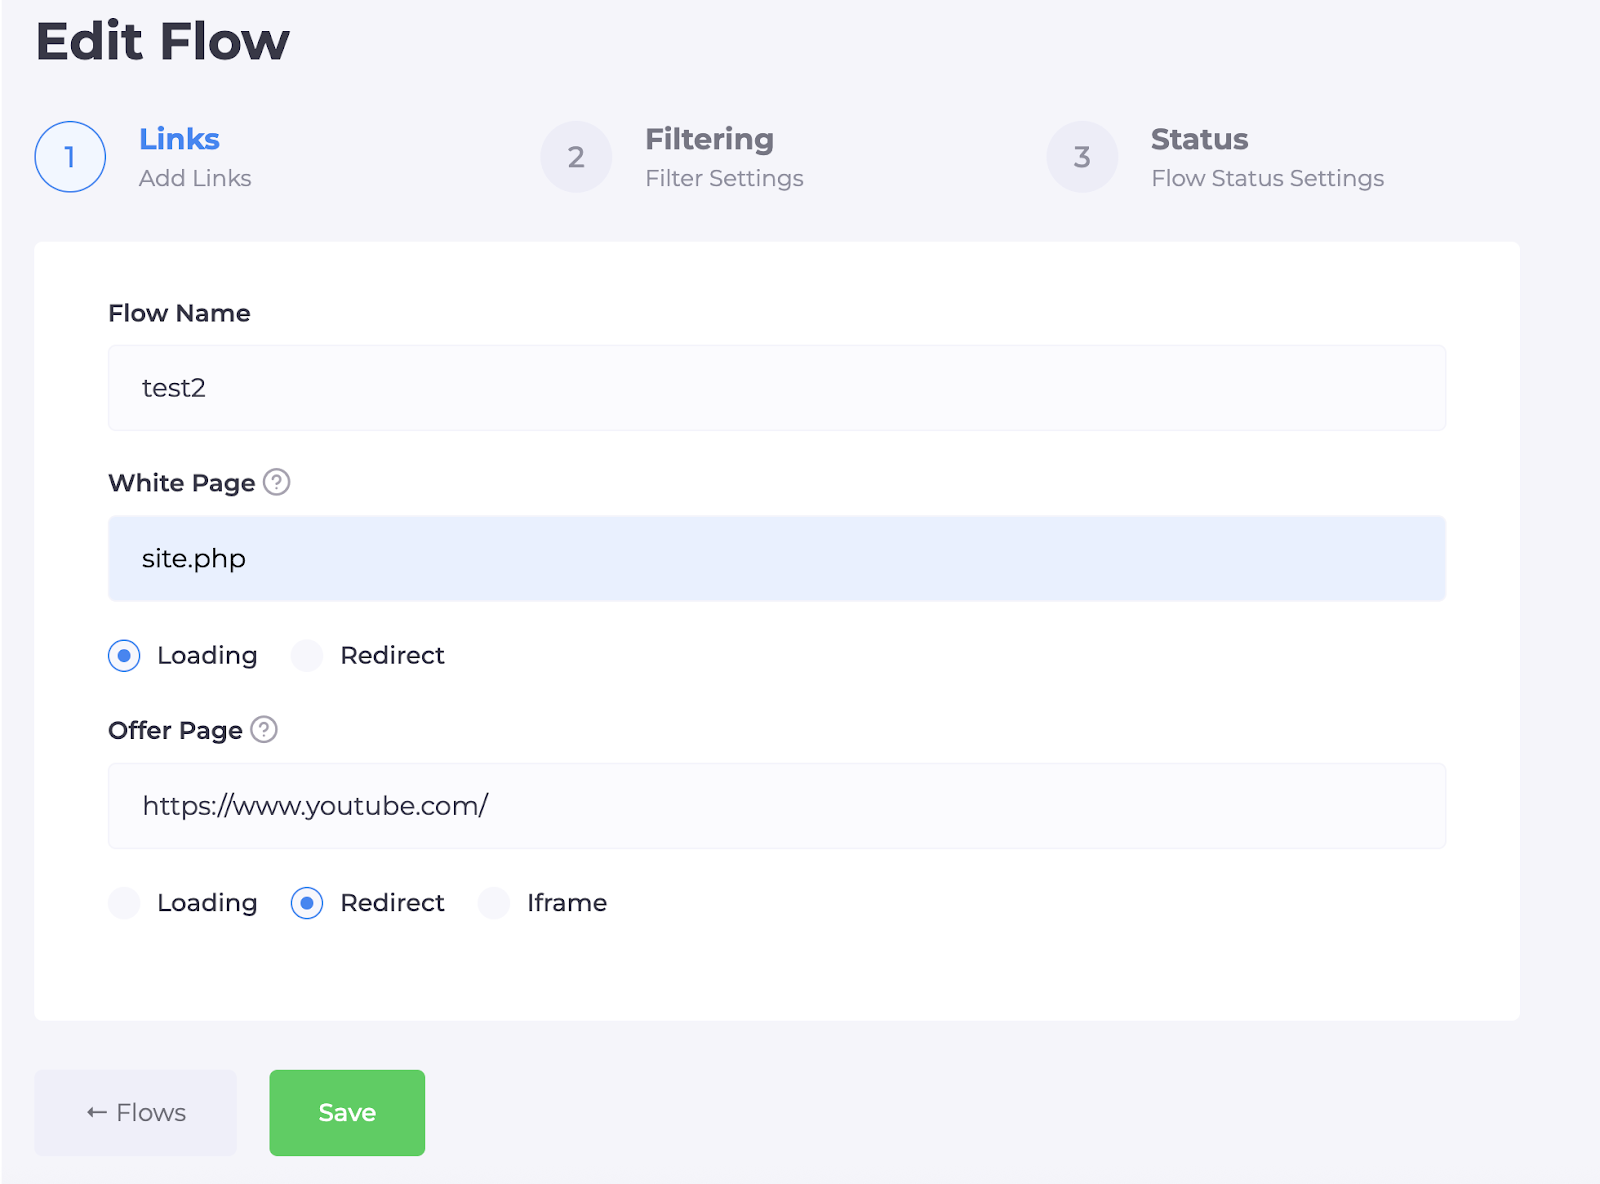Select Redirect radio under White Page
This screenshot has height=1184, width=1600.
pyautogui.click(x=307, y=656)
